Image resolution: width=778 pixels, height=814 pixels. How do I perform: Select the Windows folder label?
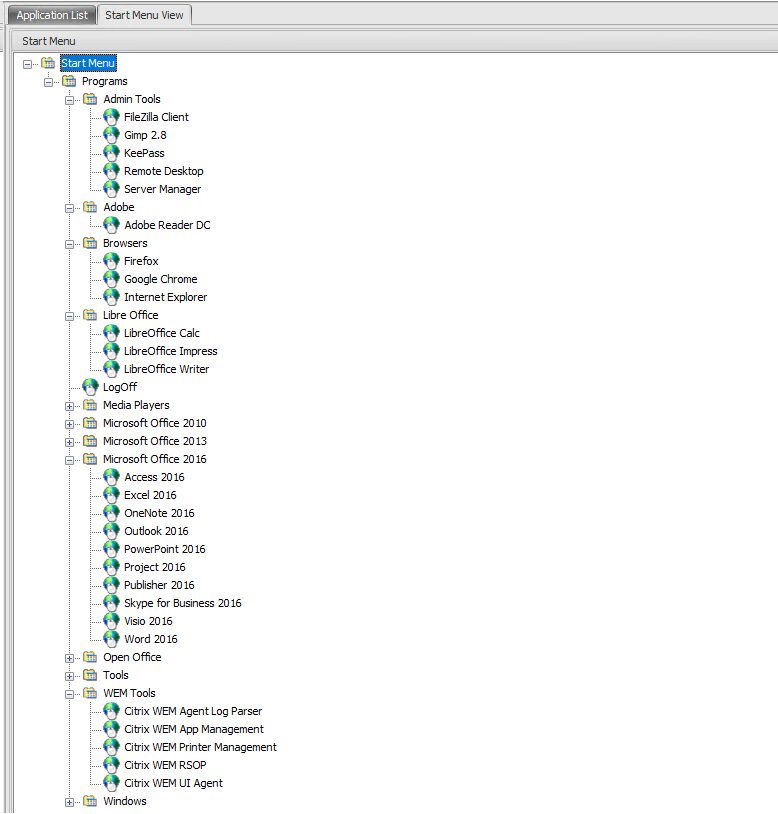tap(125, 801)
